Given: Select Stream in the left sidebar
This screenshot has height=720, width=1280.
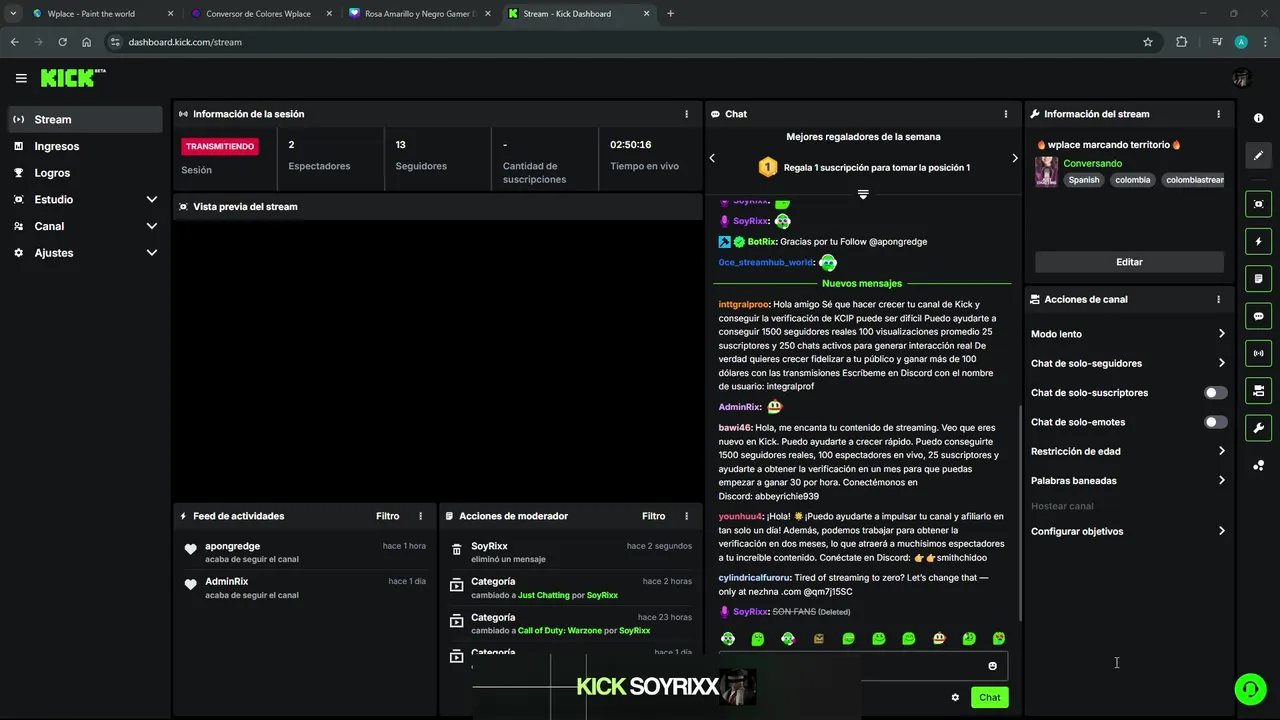Looking at the screenshot, I should 85,119.
